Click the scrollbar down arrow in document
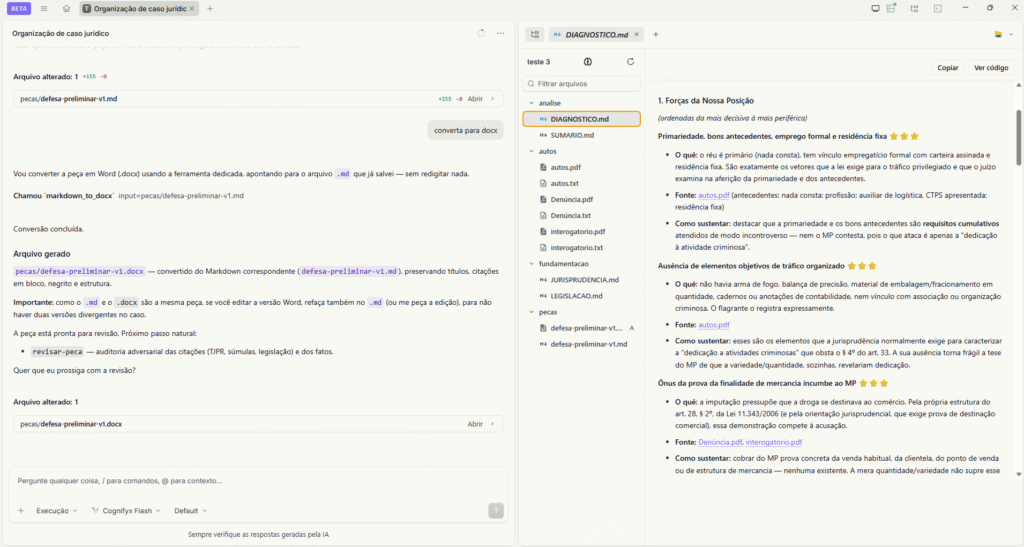The width and height of the screenshot is (1024, 547). pos(1019,475)
